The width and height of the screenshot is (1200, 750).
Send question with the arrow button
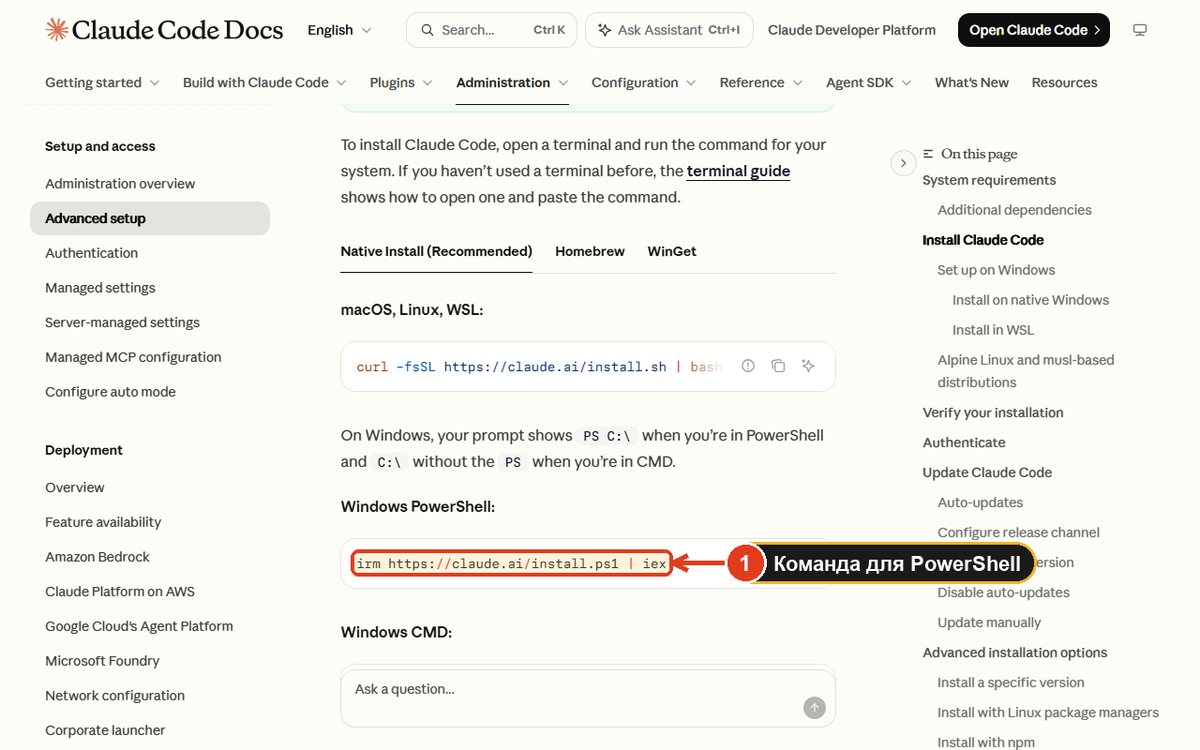(814, 708)
